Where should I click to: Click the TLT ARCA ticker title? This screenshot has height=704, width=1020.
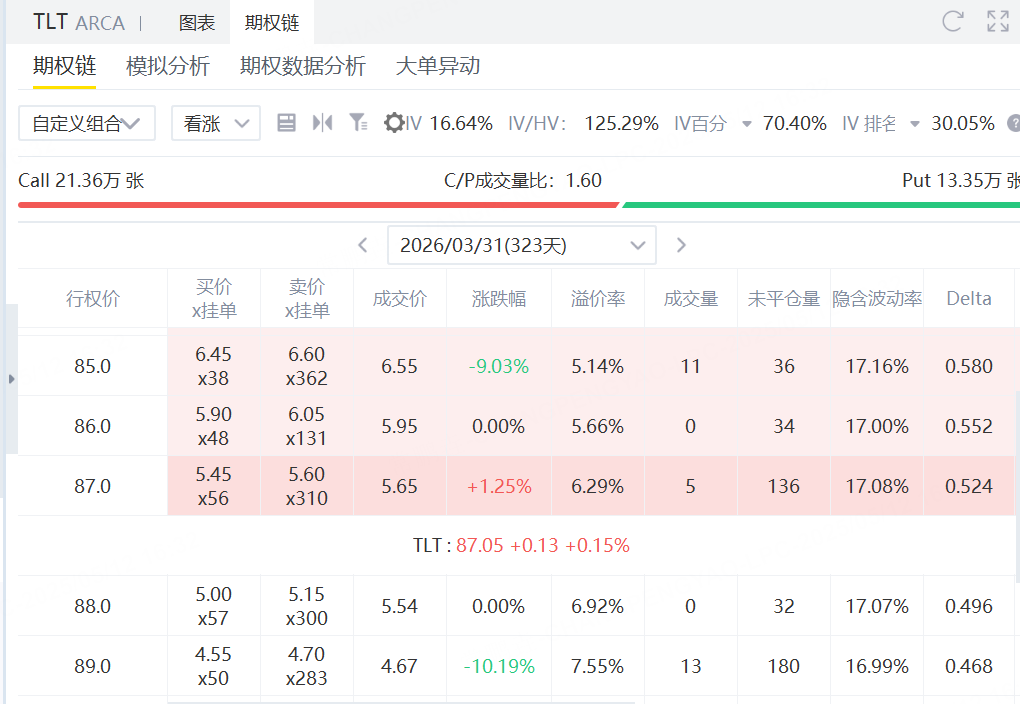coord(79,22)
